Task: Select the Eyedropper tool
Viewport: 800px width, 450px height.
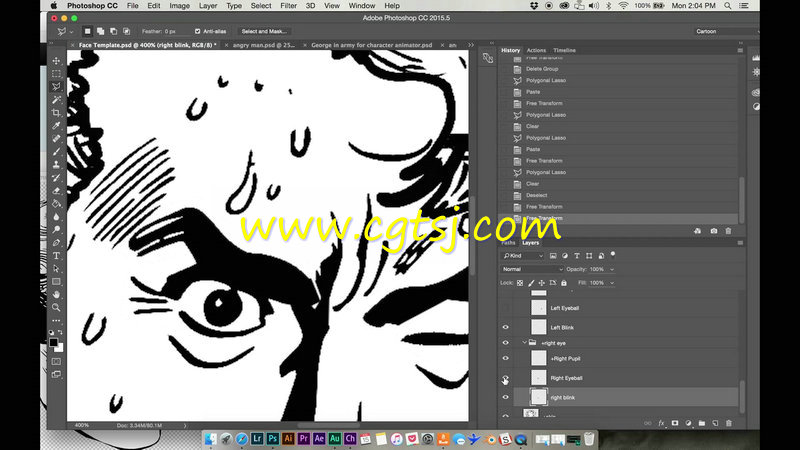Action: pyautogui.click(x=56, y=126)
